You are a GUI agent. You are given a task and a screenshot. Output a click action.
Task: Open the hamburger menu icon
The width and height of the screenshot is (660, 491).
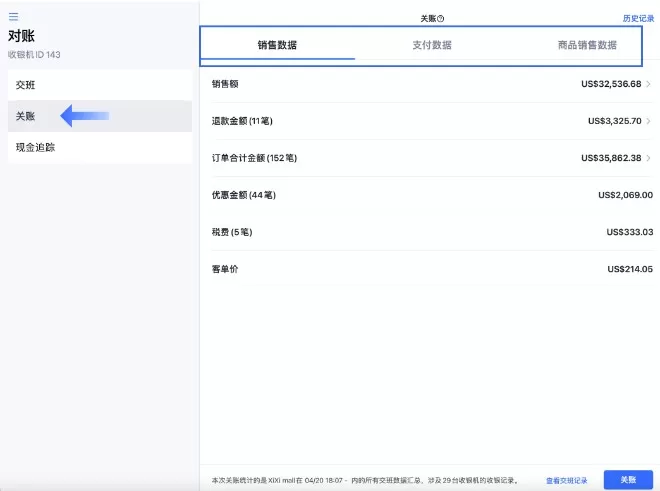(13, 16)
